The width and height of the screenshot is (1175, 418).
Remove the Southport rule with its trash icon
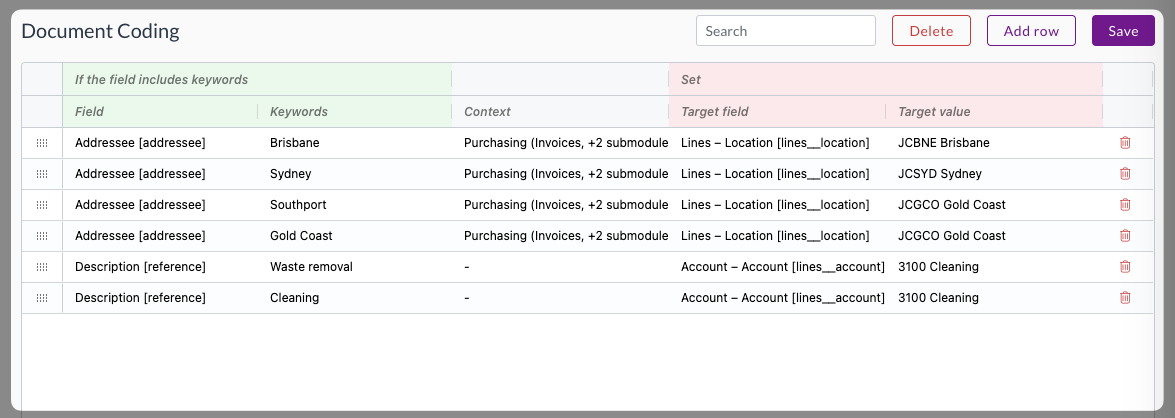click(x=1125, y=205)
